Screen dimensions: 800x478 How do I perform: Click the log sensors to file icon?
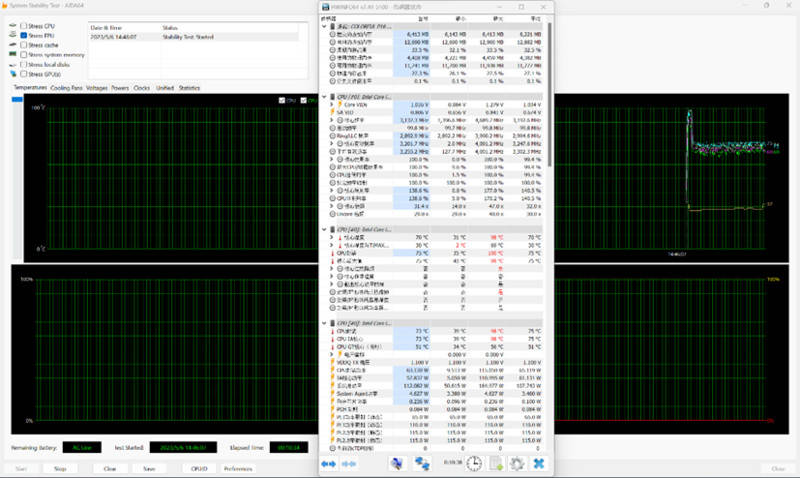click(x=496, y=464)
